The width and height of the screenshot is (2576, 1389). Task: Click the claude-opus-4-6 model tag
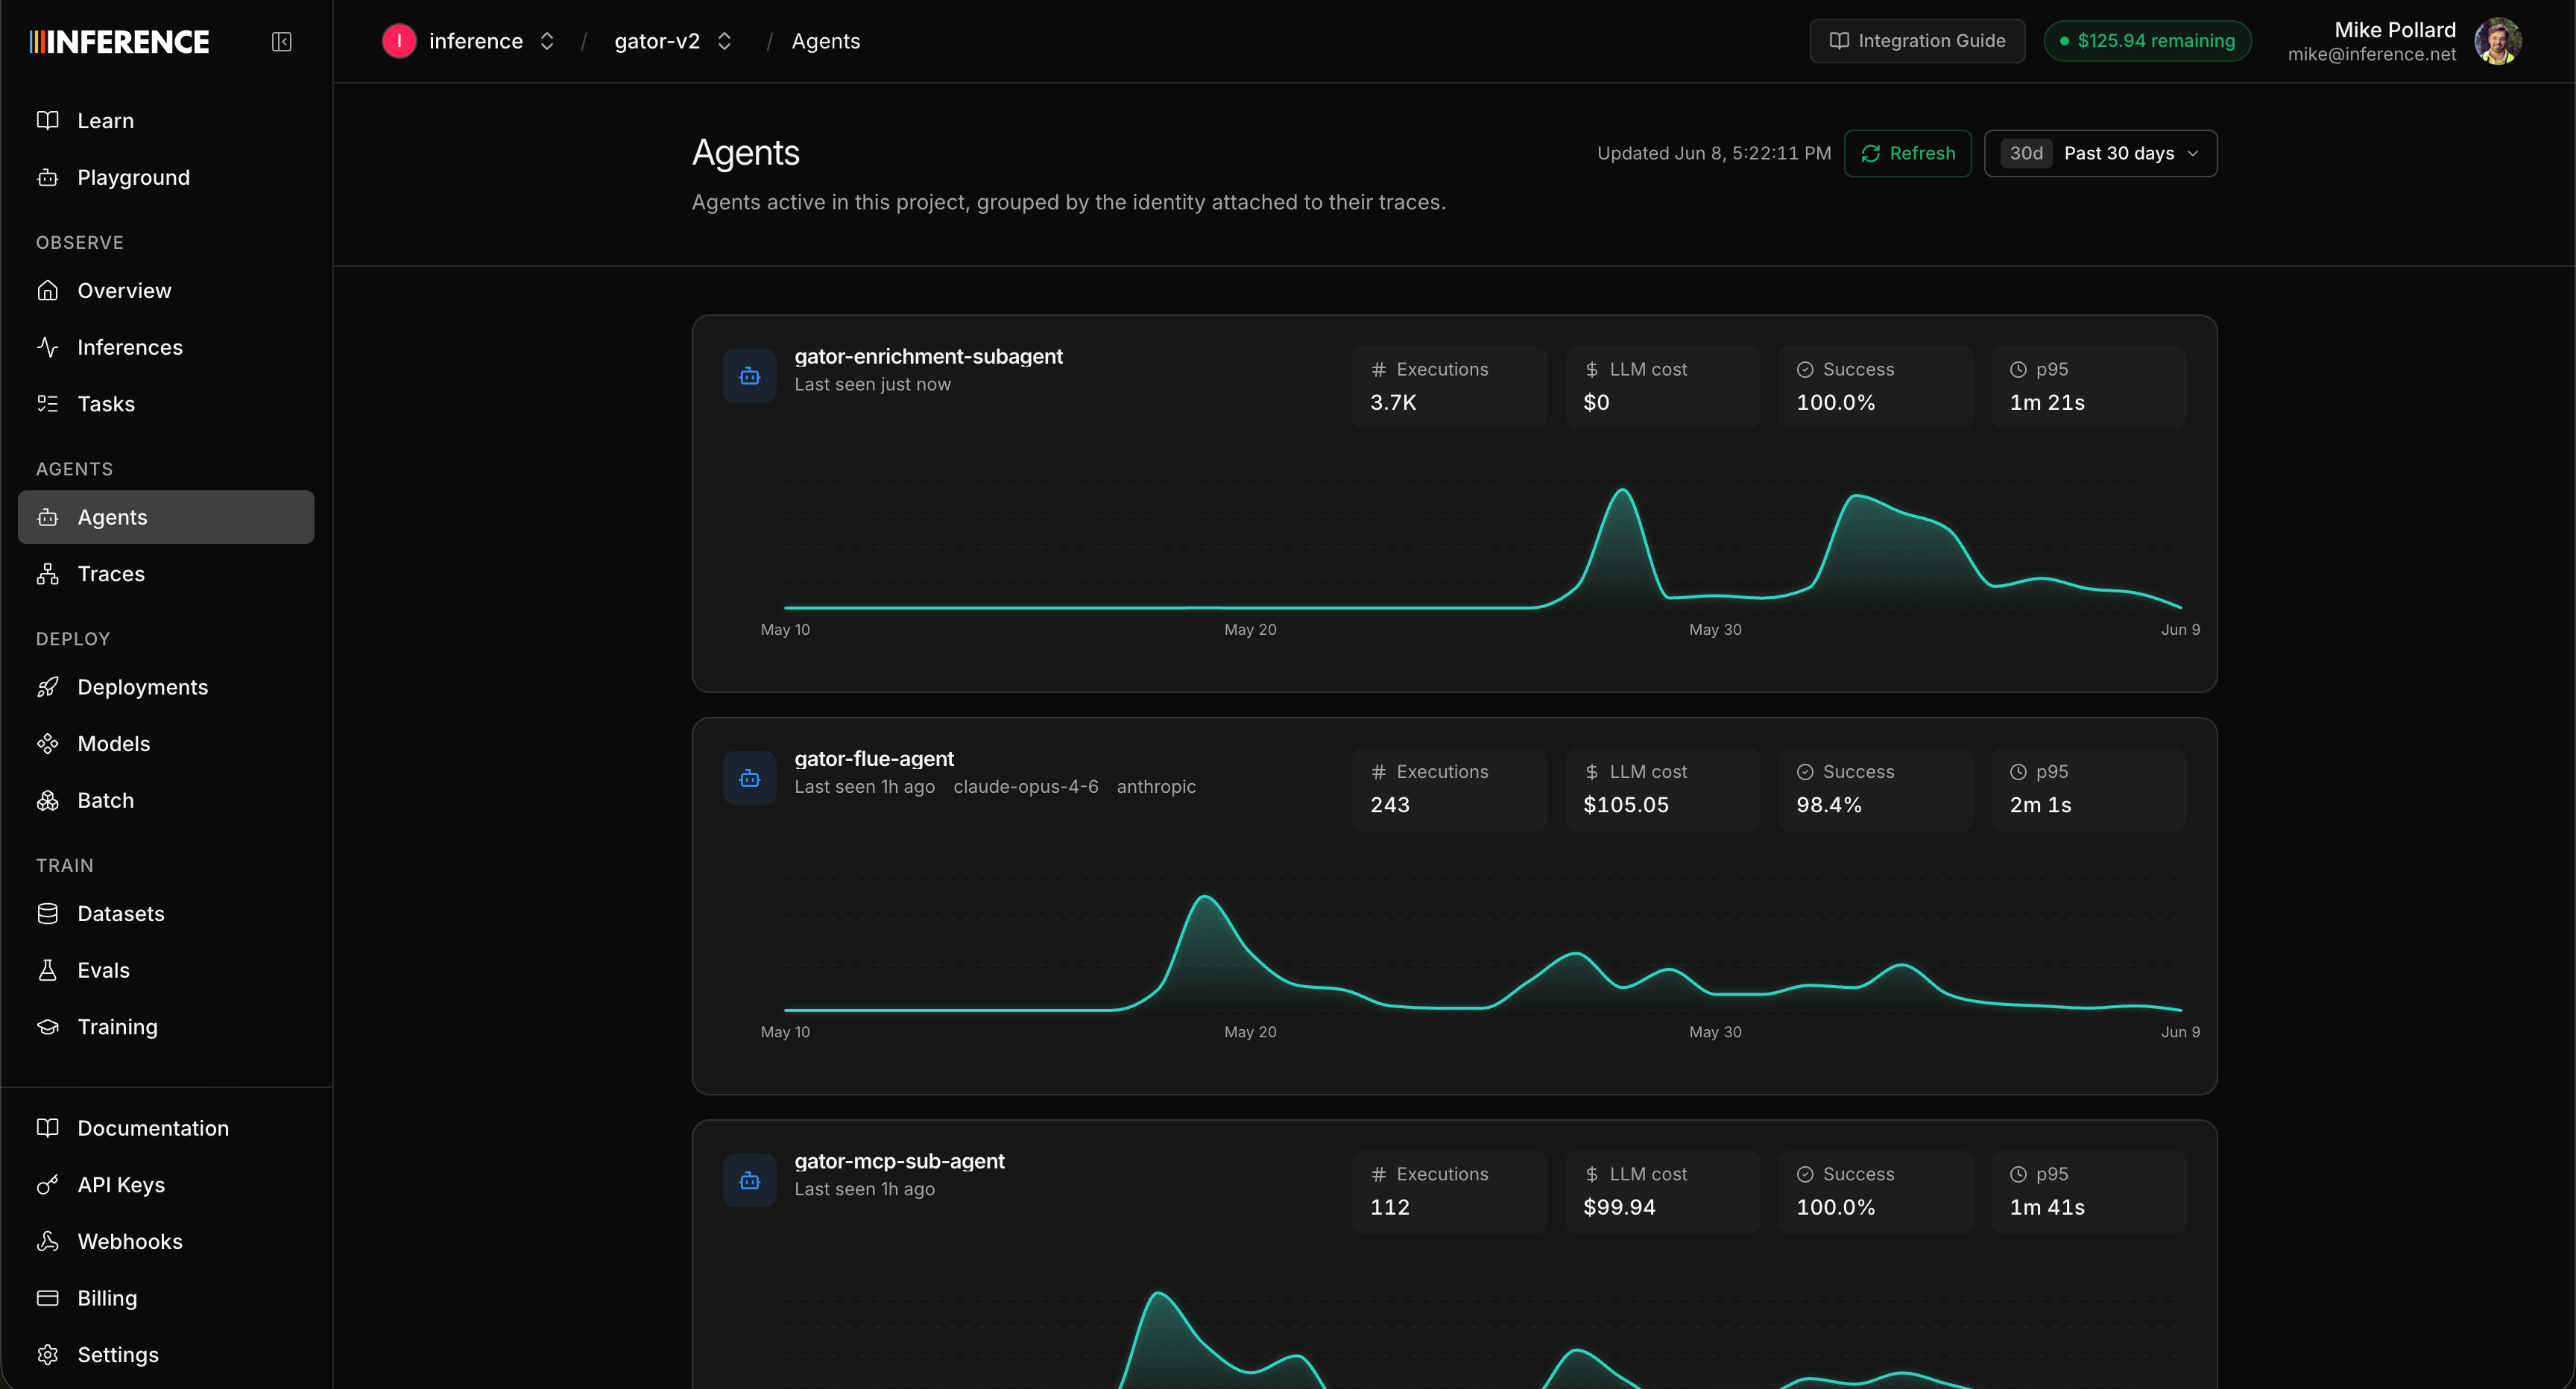pos(1025,786)
